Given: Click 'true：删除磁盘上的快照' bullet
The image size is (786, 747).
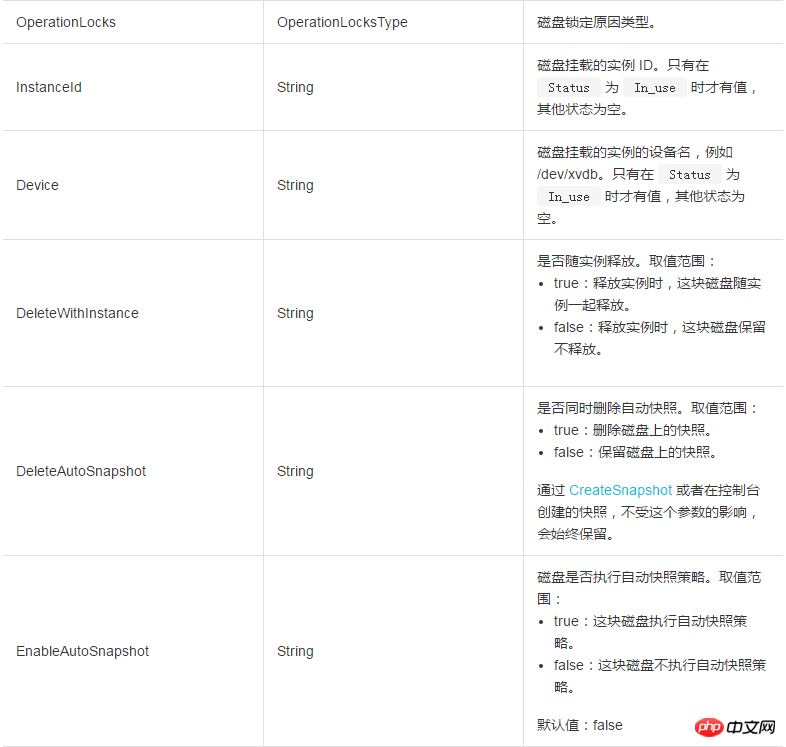Looking at the screenshot, I should [x=633, y=430].
